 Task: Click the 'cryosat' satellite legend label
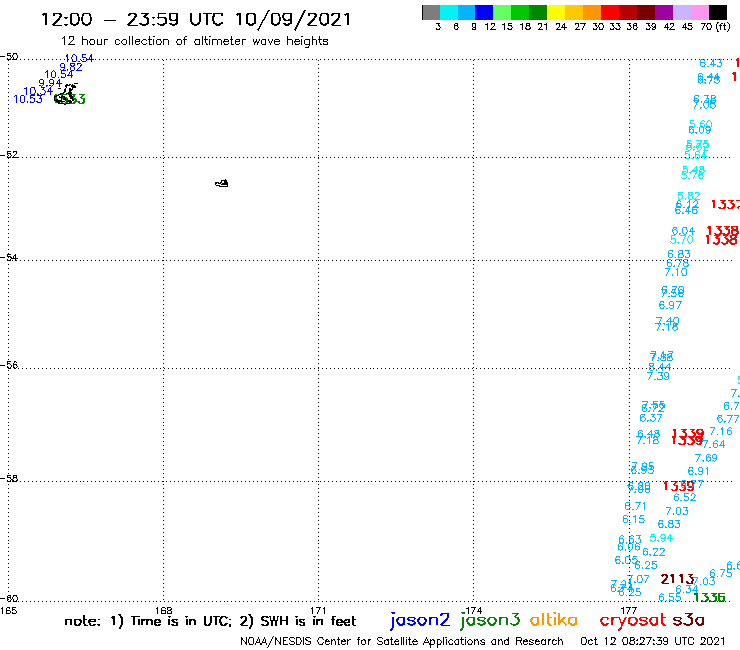(633, 620)
